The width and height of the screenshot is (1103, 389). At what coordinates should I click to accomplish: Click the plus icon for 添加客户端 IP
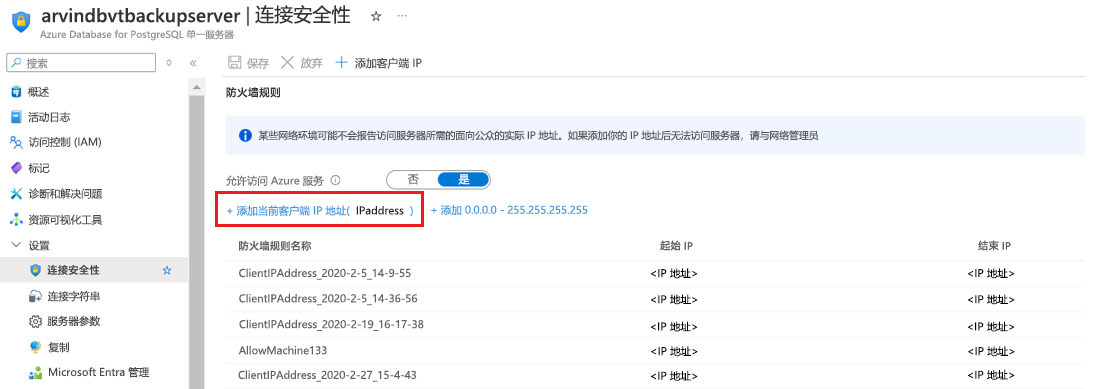pyautogui.click(x=341, y=63)
